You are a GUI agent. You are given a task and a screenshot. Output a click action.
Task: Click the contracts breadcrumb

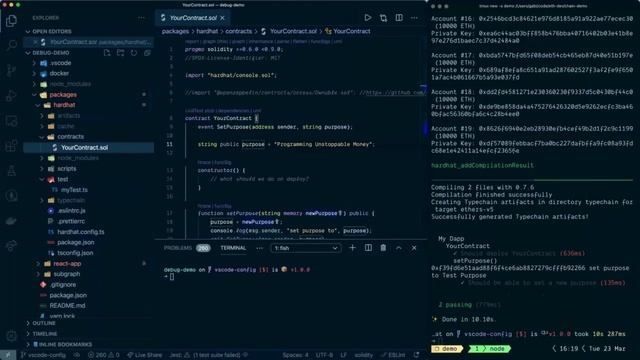[238, 31]
